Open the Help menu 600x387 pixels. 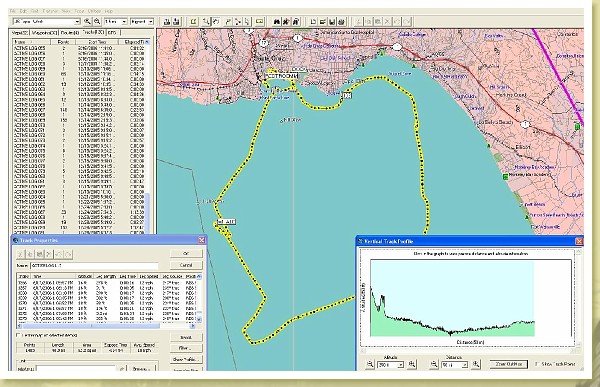coord(109,11)
